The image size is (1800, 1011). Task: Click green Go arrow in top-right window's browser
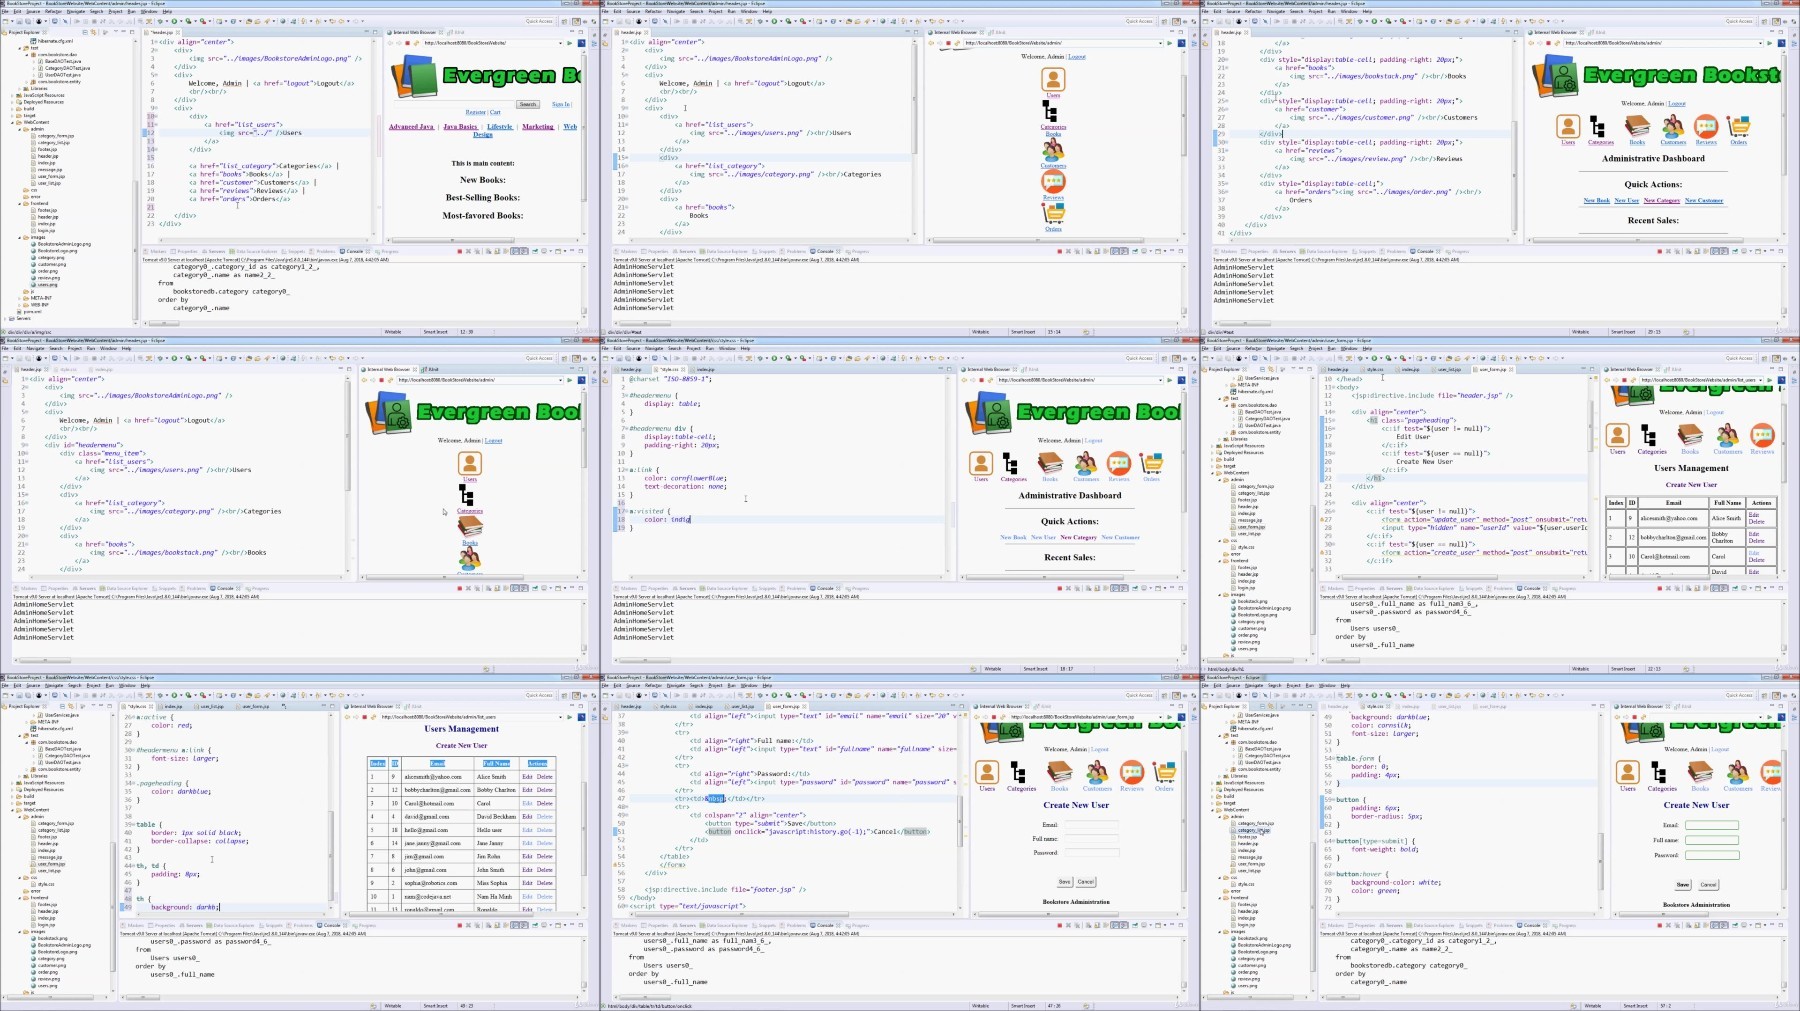click(x=1769, y=43)
